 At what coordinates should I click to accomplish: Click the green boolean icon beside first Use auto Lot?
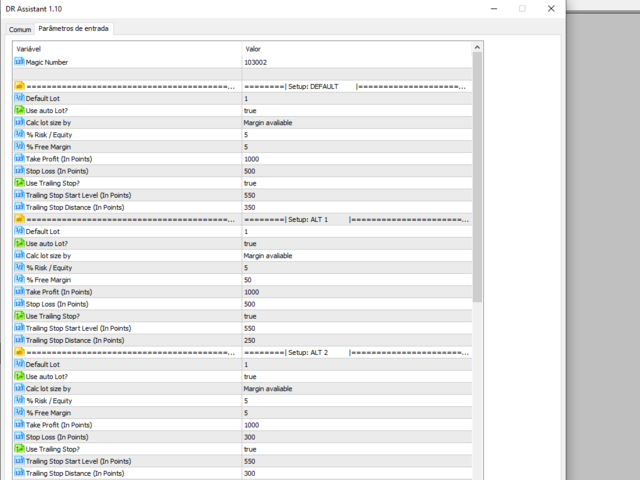(x=19, y=110)
